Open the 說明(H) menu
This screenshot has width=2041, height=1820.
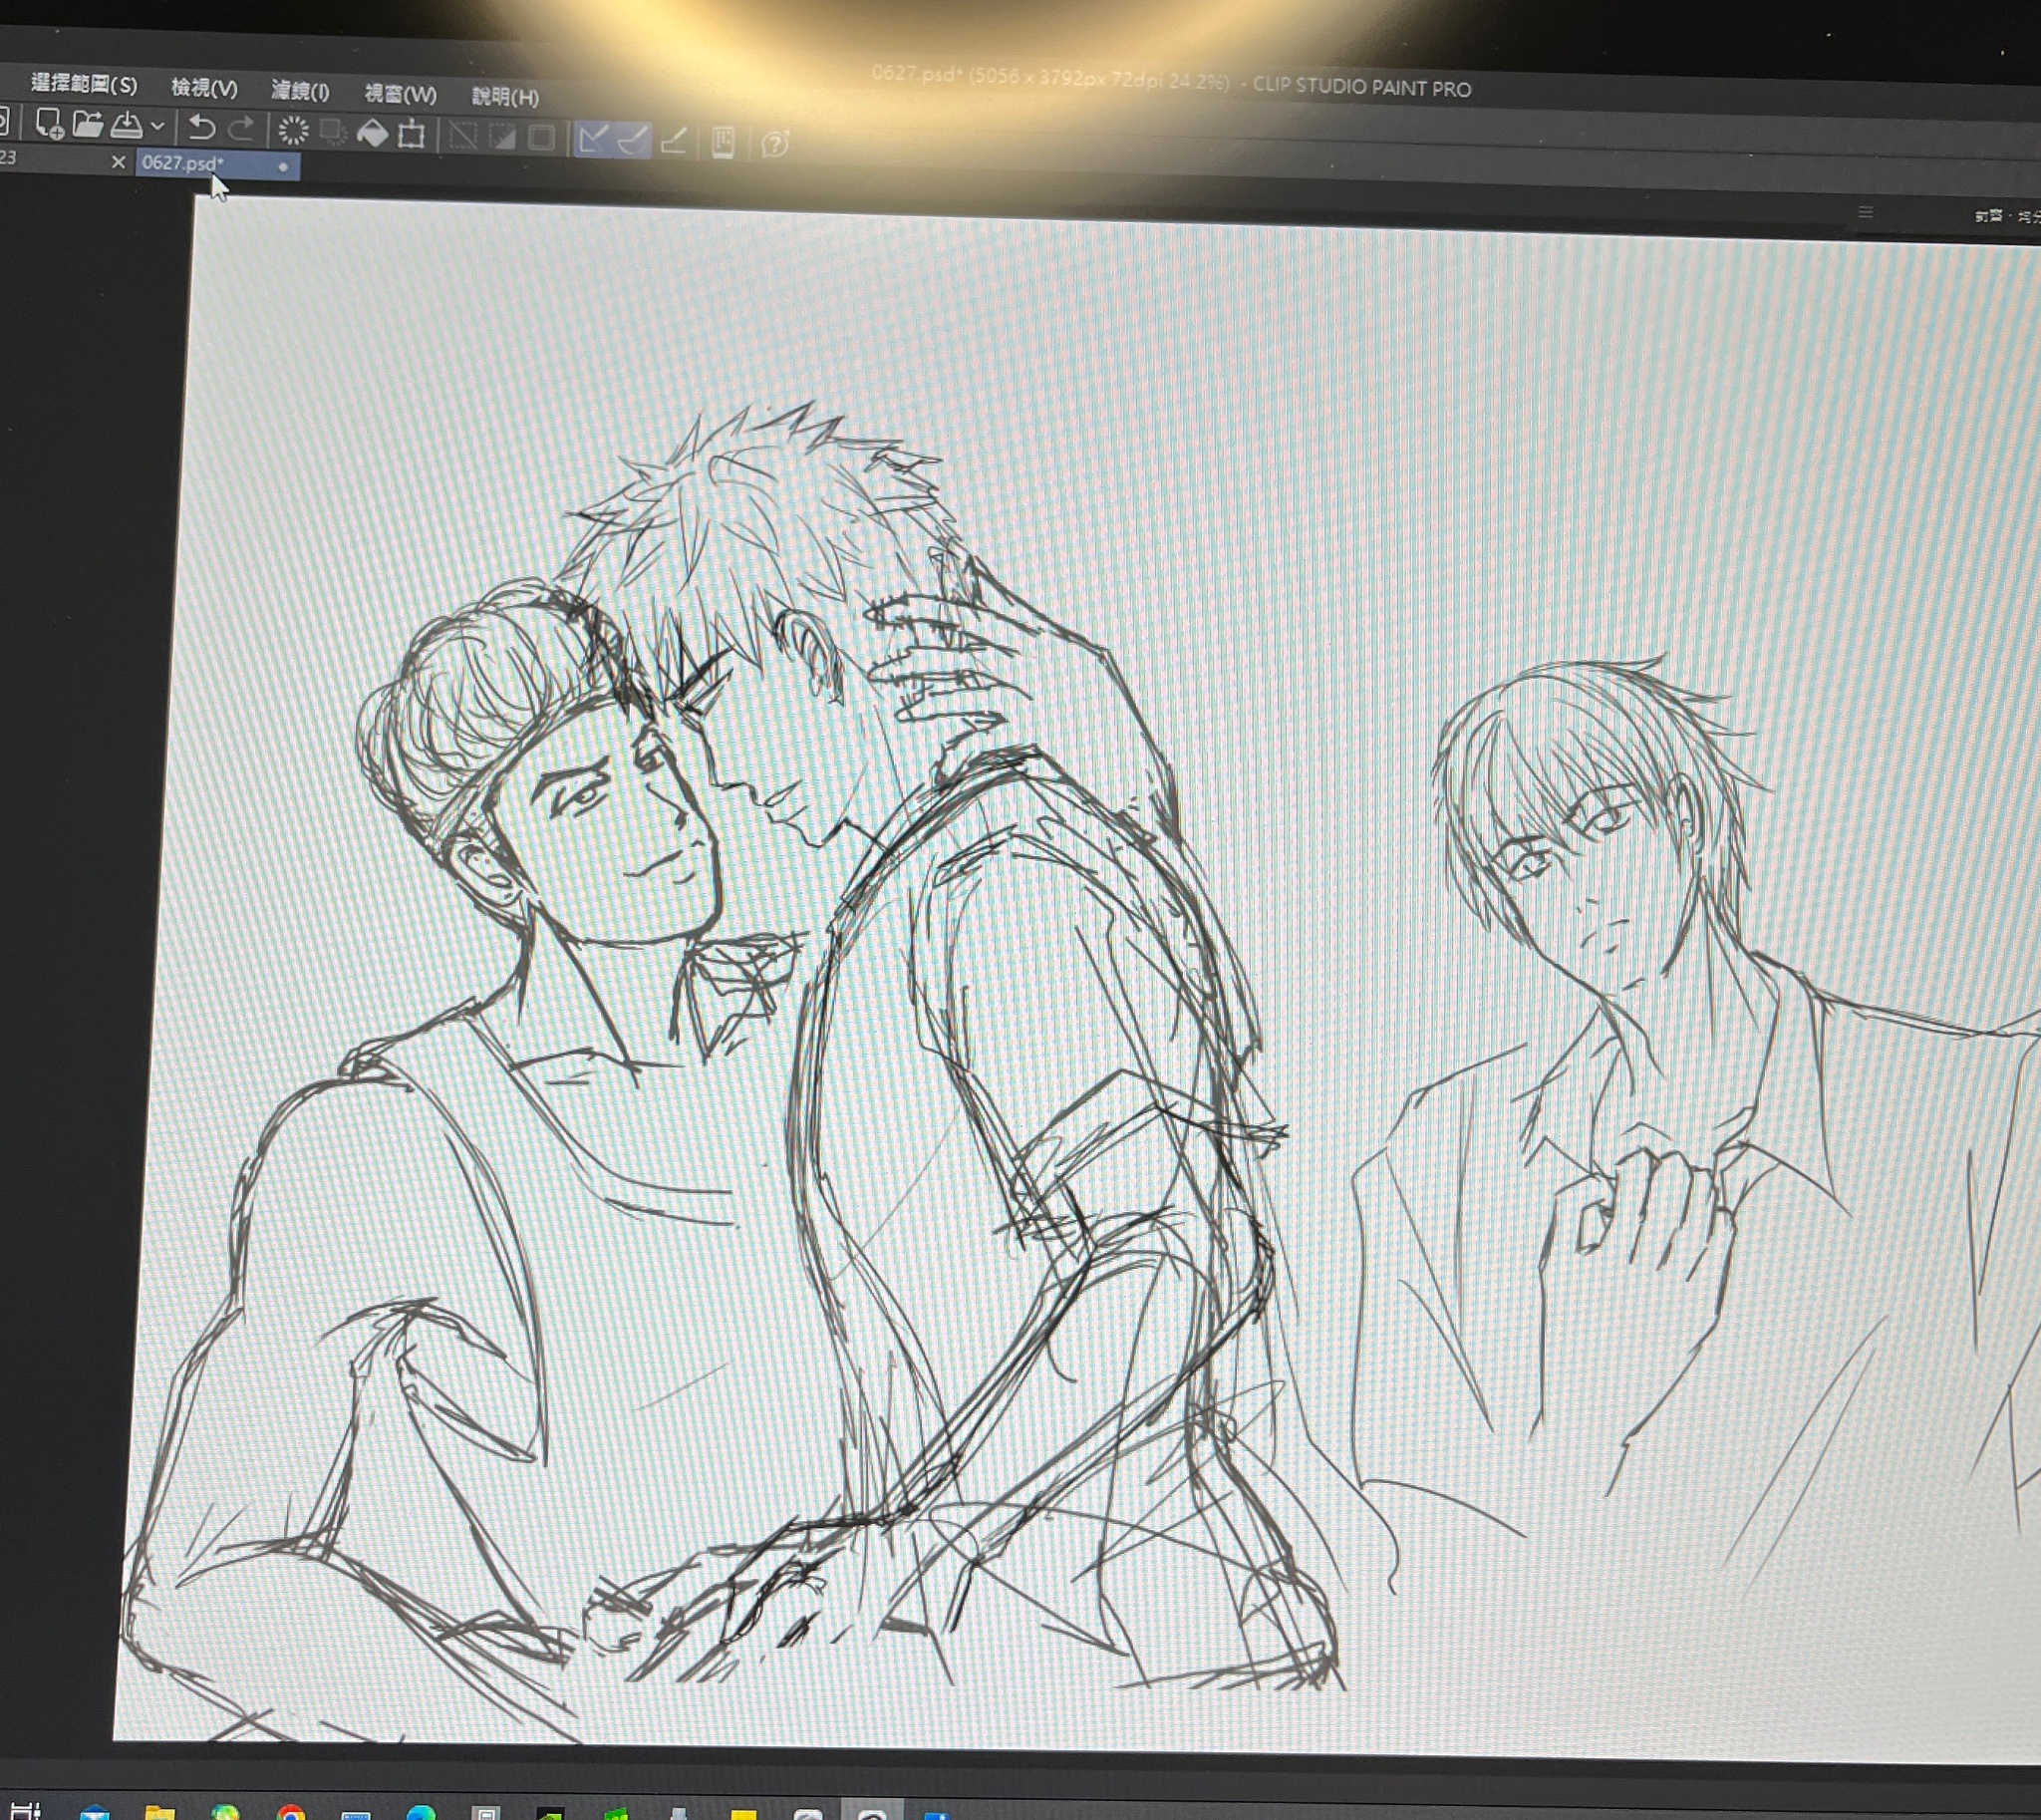(x=505, y=97)
